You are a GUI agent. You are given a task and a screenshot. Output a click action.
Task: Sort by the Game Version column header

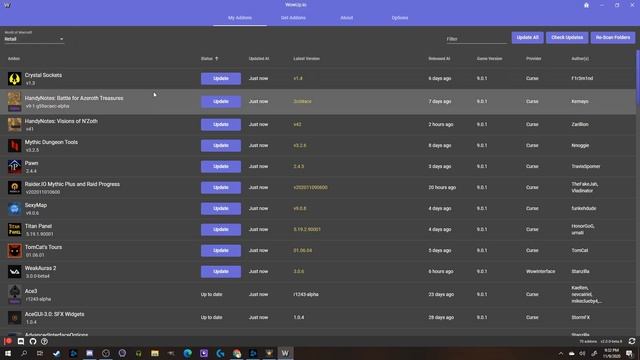[489, 59]
